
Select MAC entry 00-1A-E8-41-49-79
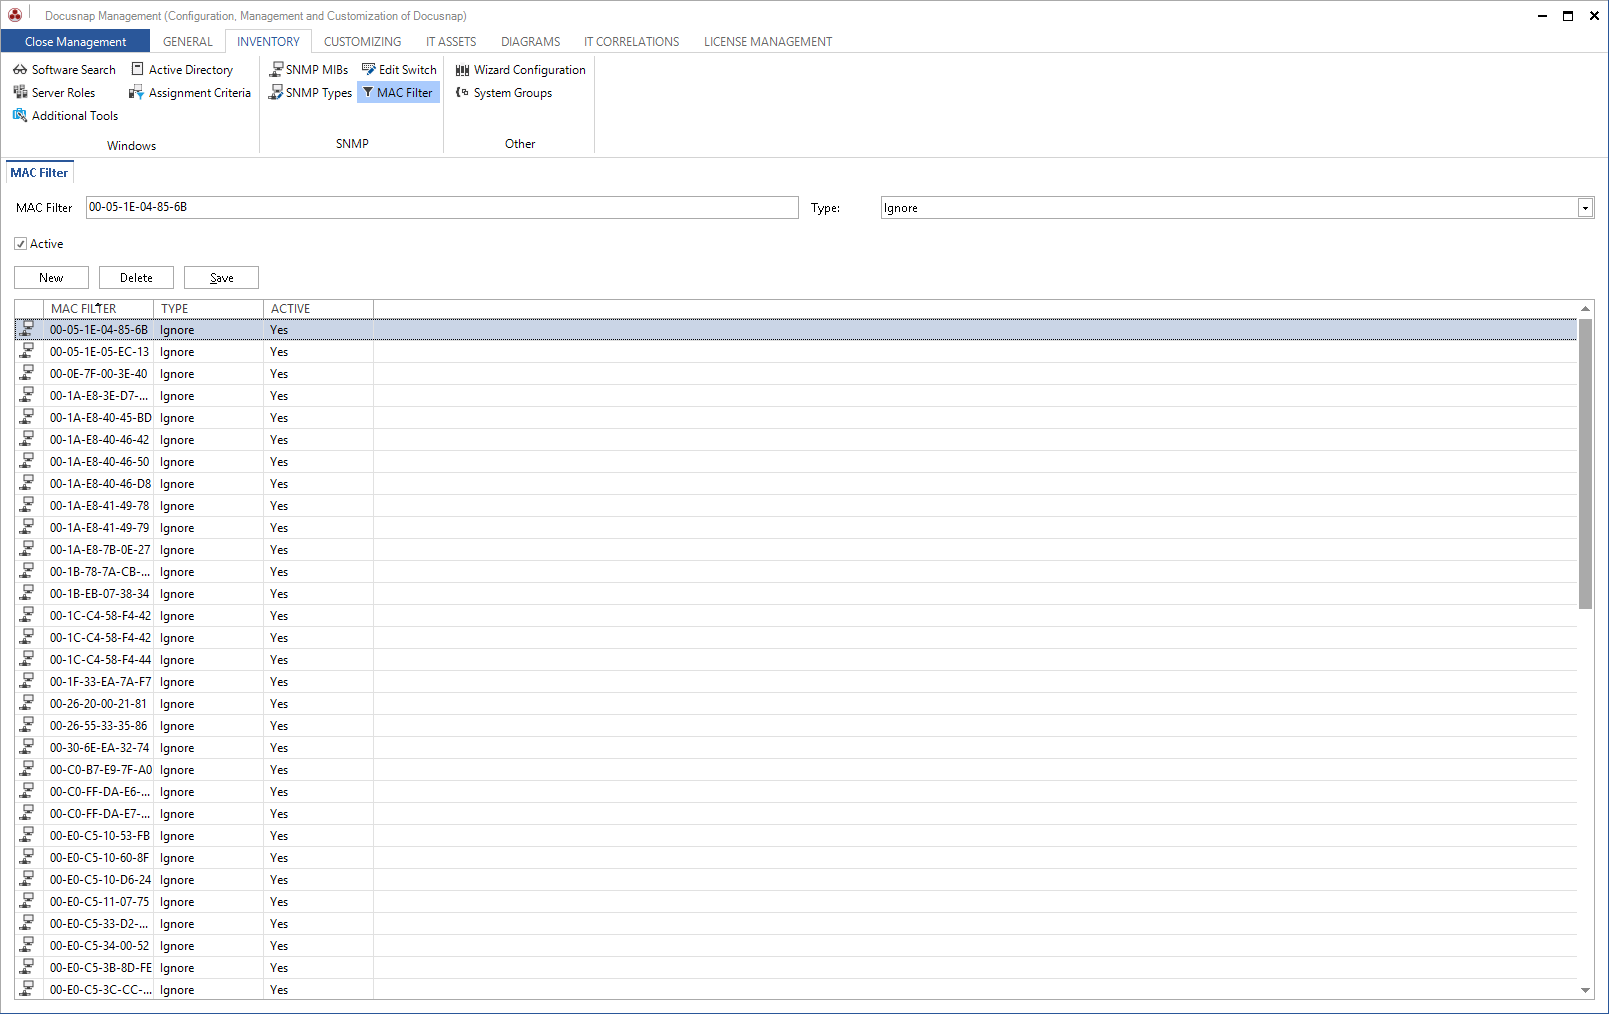click(x=99, y=528)
